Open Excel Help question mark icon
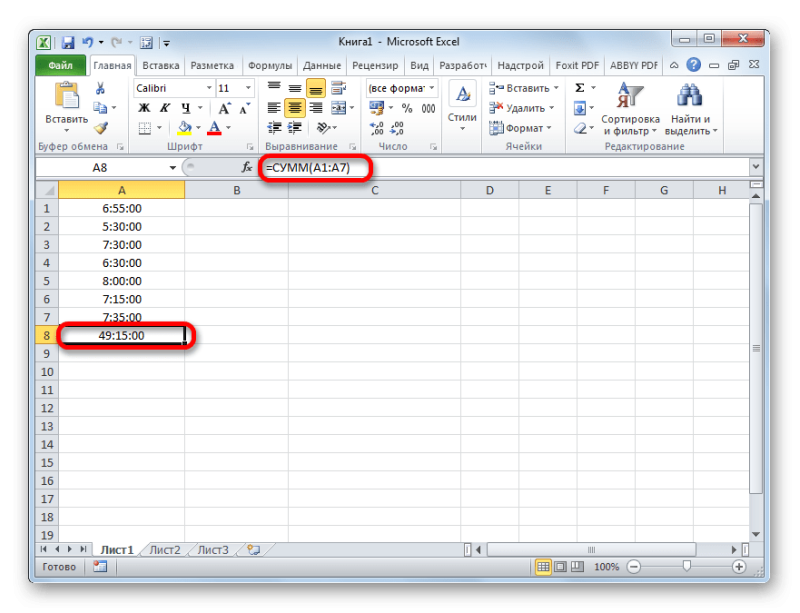 click(693, 65)
